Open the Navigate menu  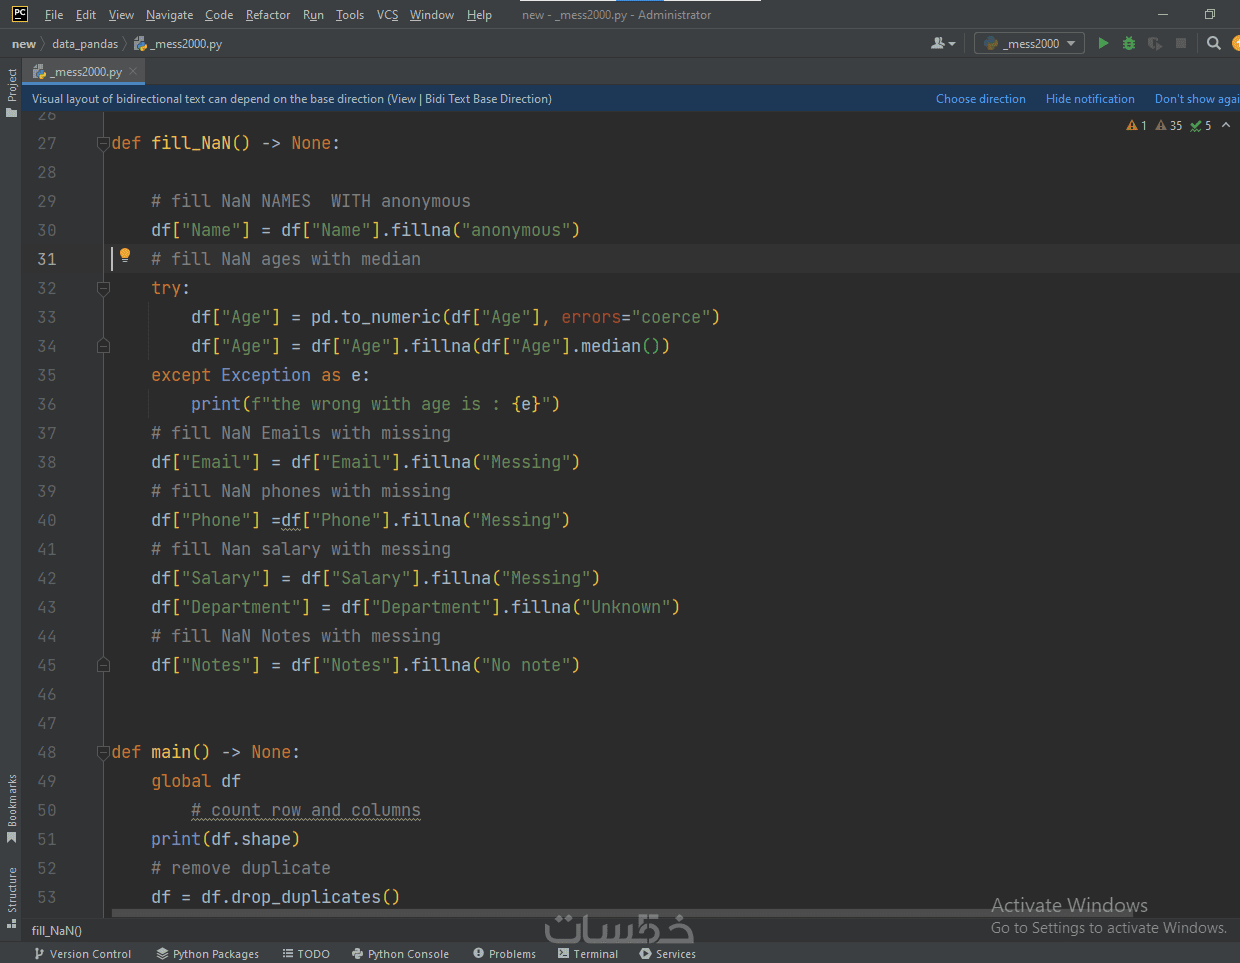pos(170,15)
